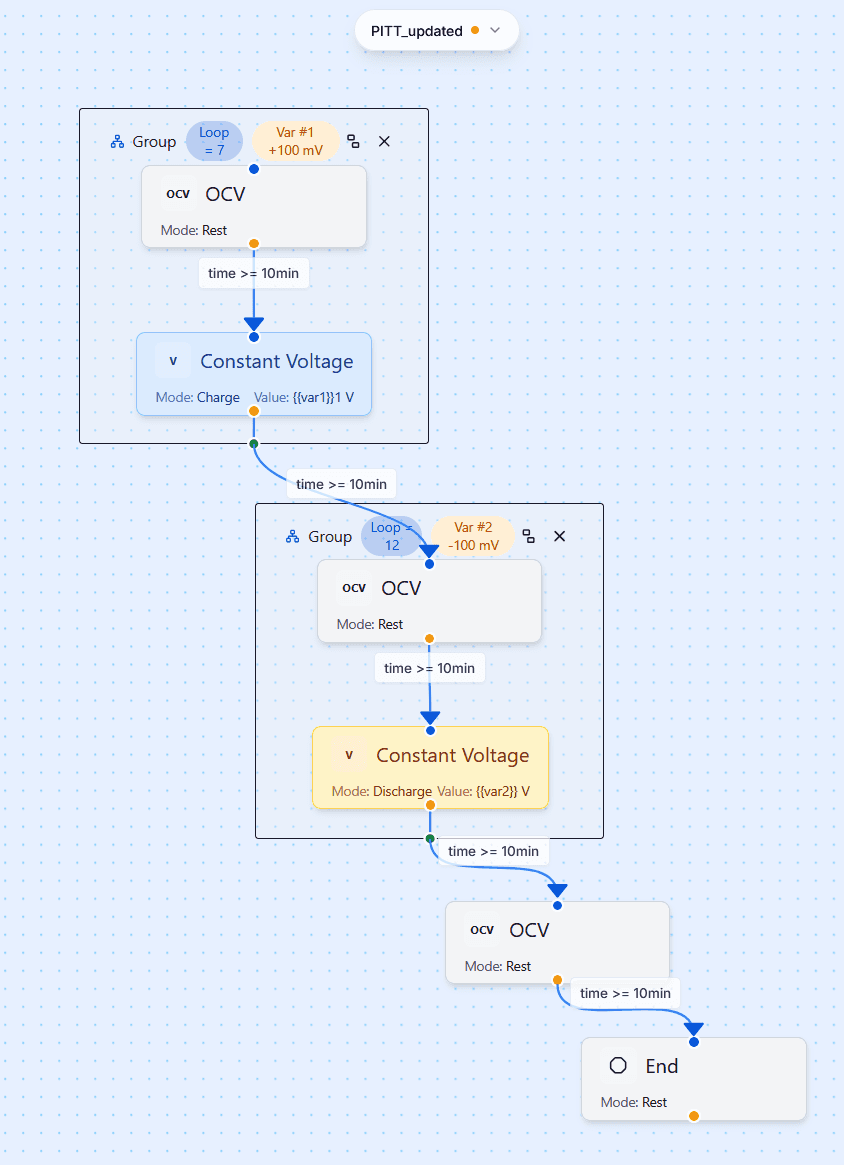Close the second Group with its X button

[x=559, y=536]
